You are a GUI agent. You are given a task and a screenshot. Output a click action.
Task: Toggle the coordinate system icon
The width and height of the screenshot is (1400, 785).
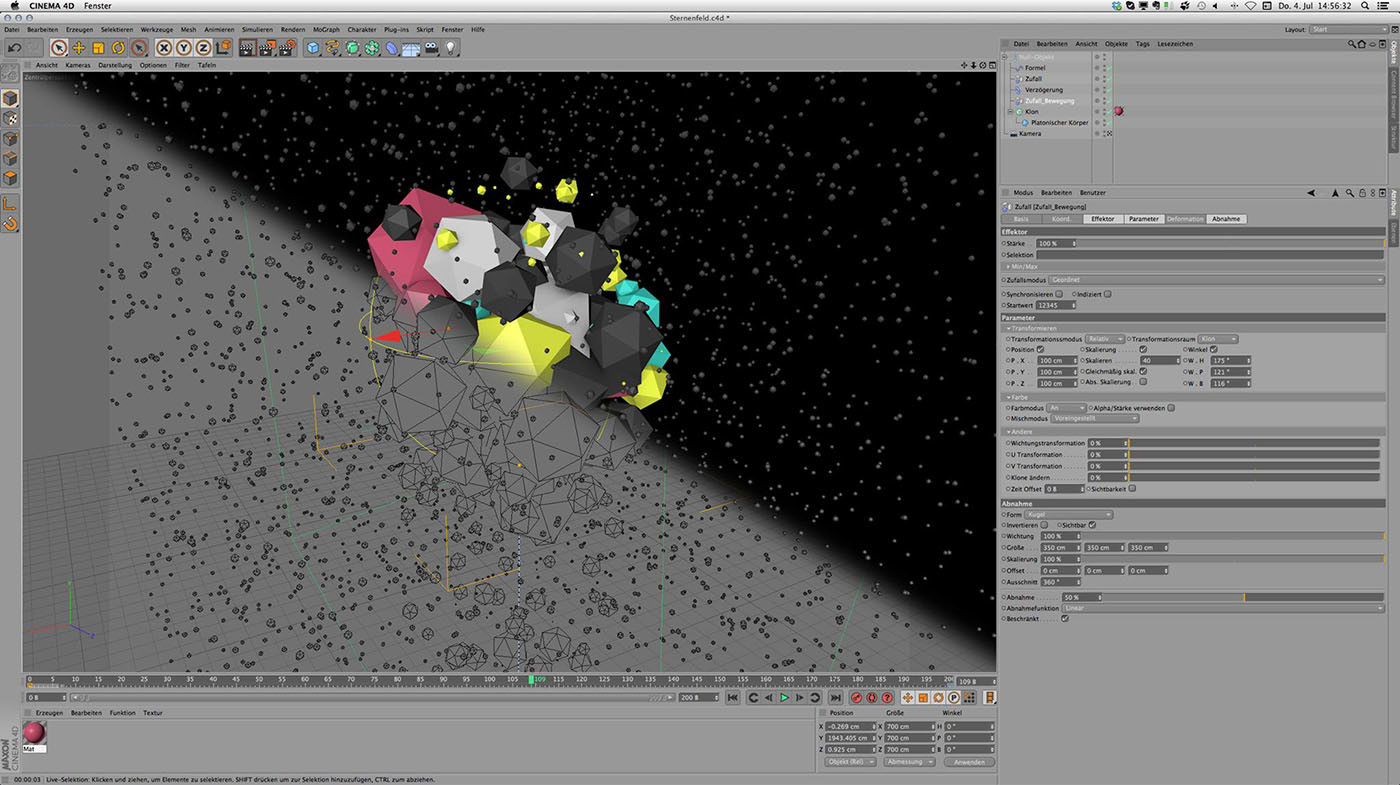pos(223,47)
